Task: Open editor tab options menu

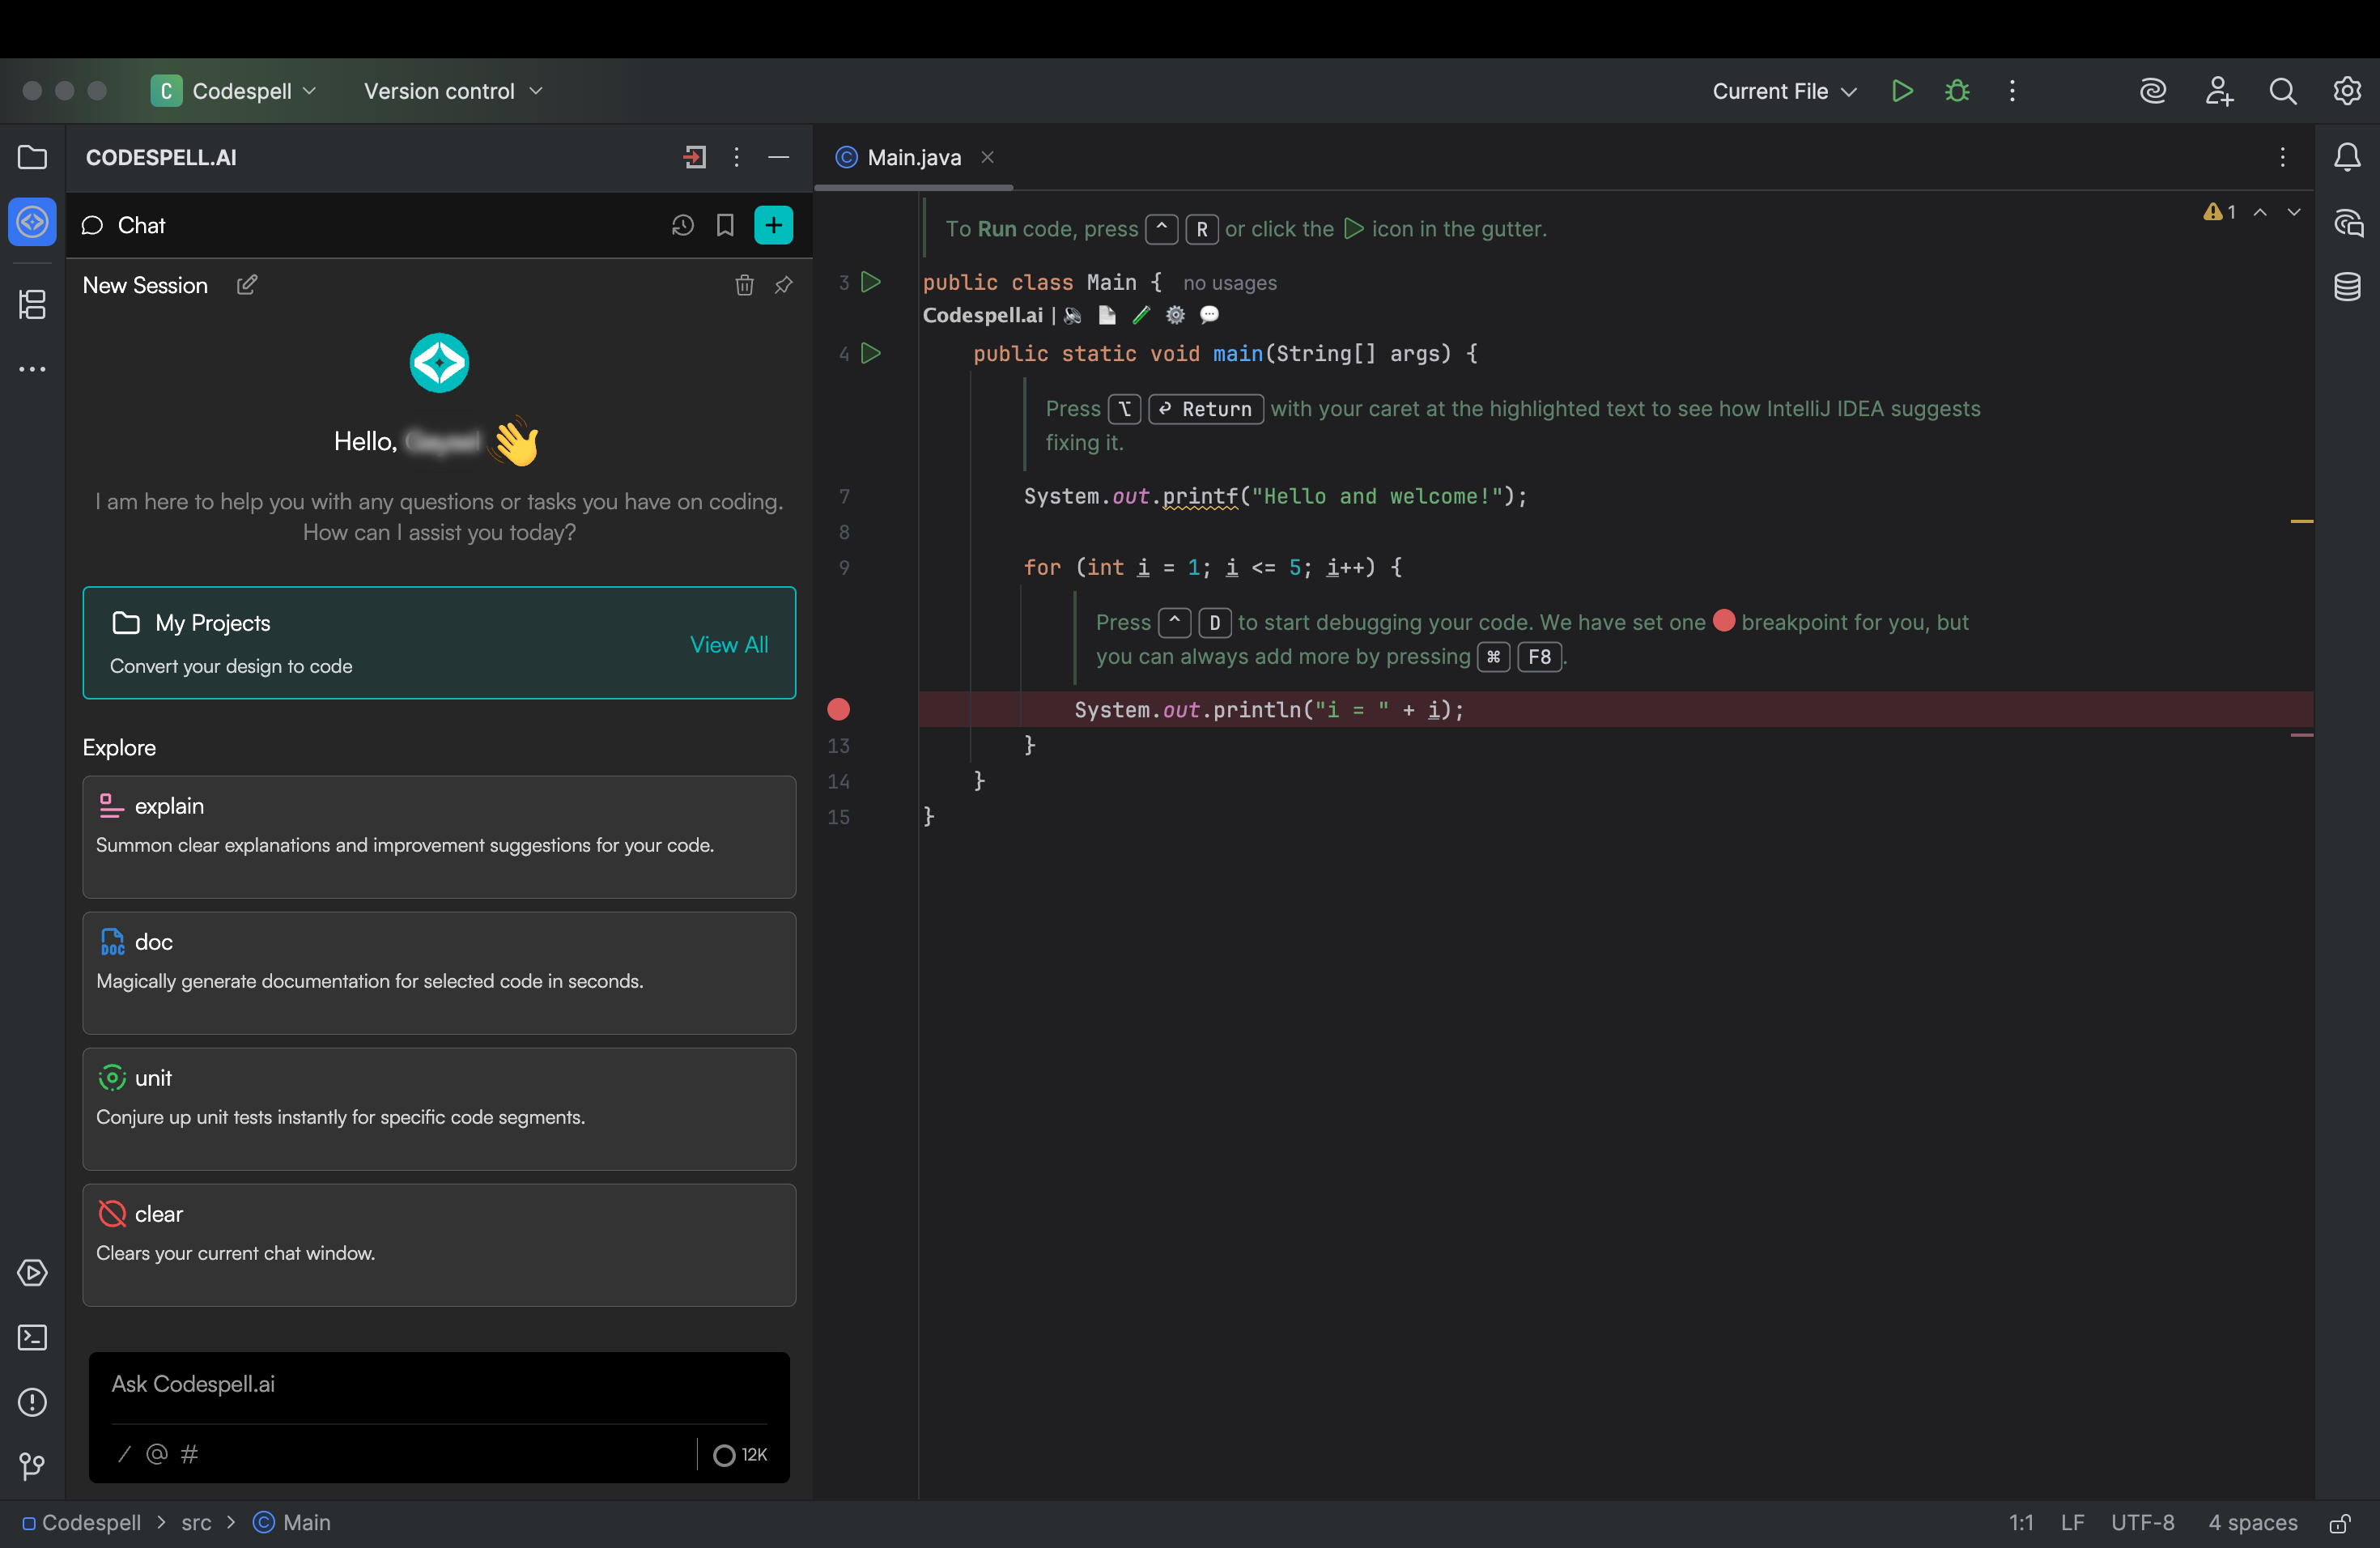Action: (2283, 157)
